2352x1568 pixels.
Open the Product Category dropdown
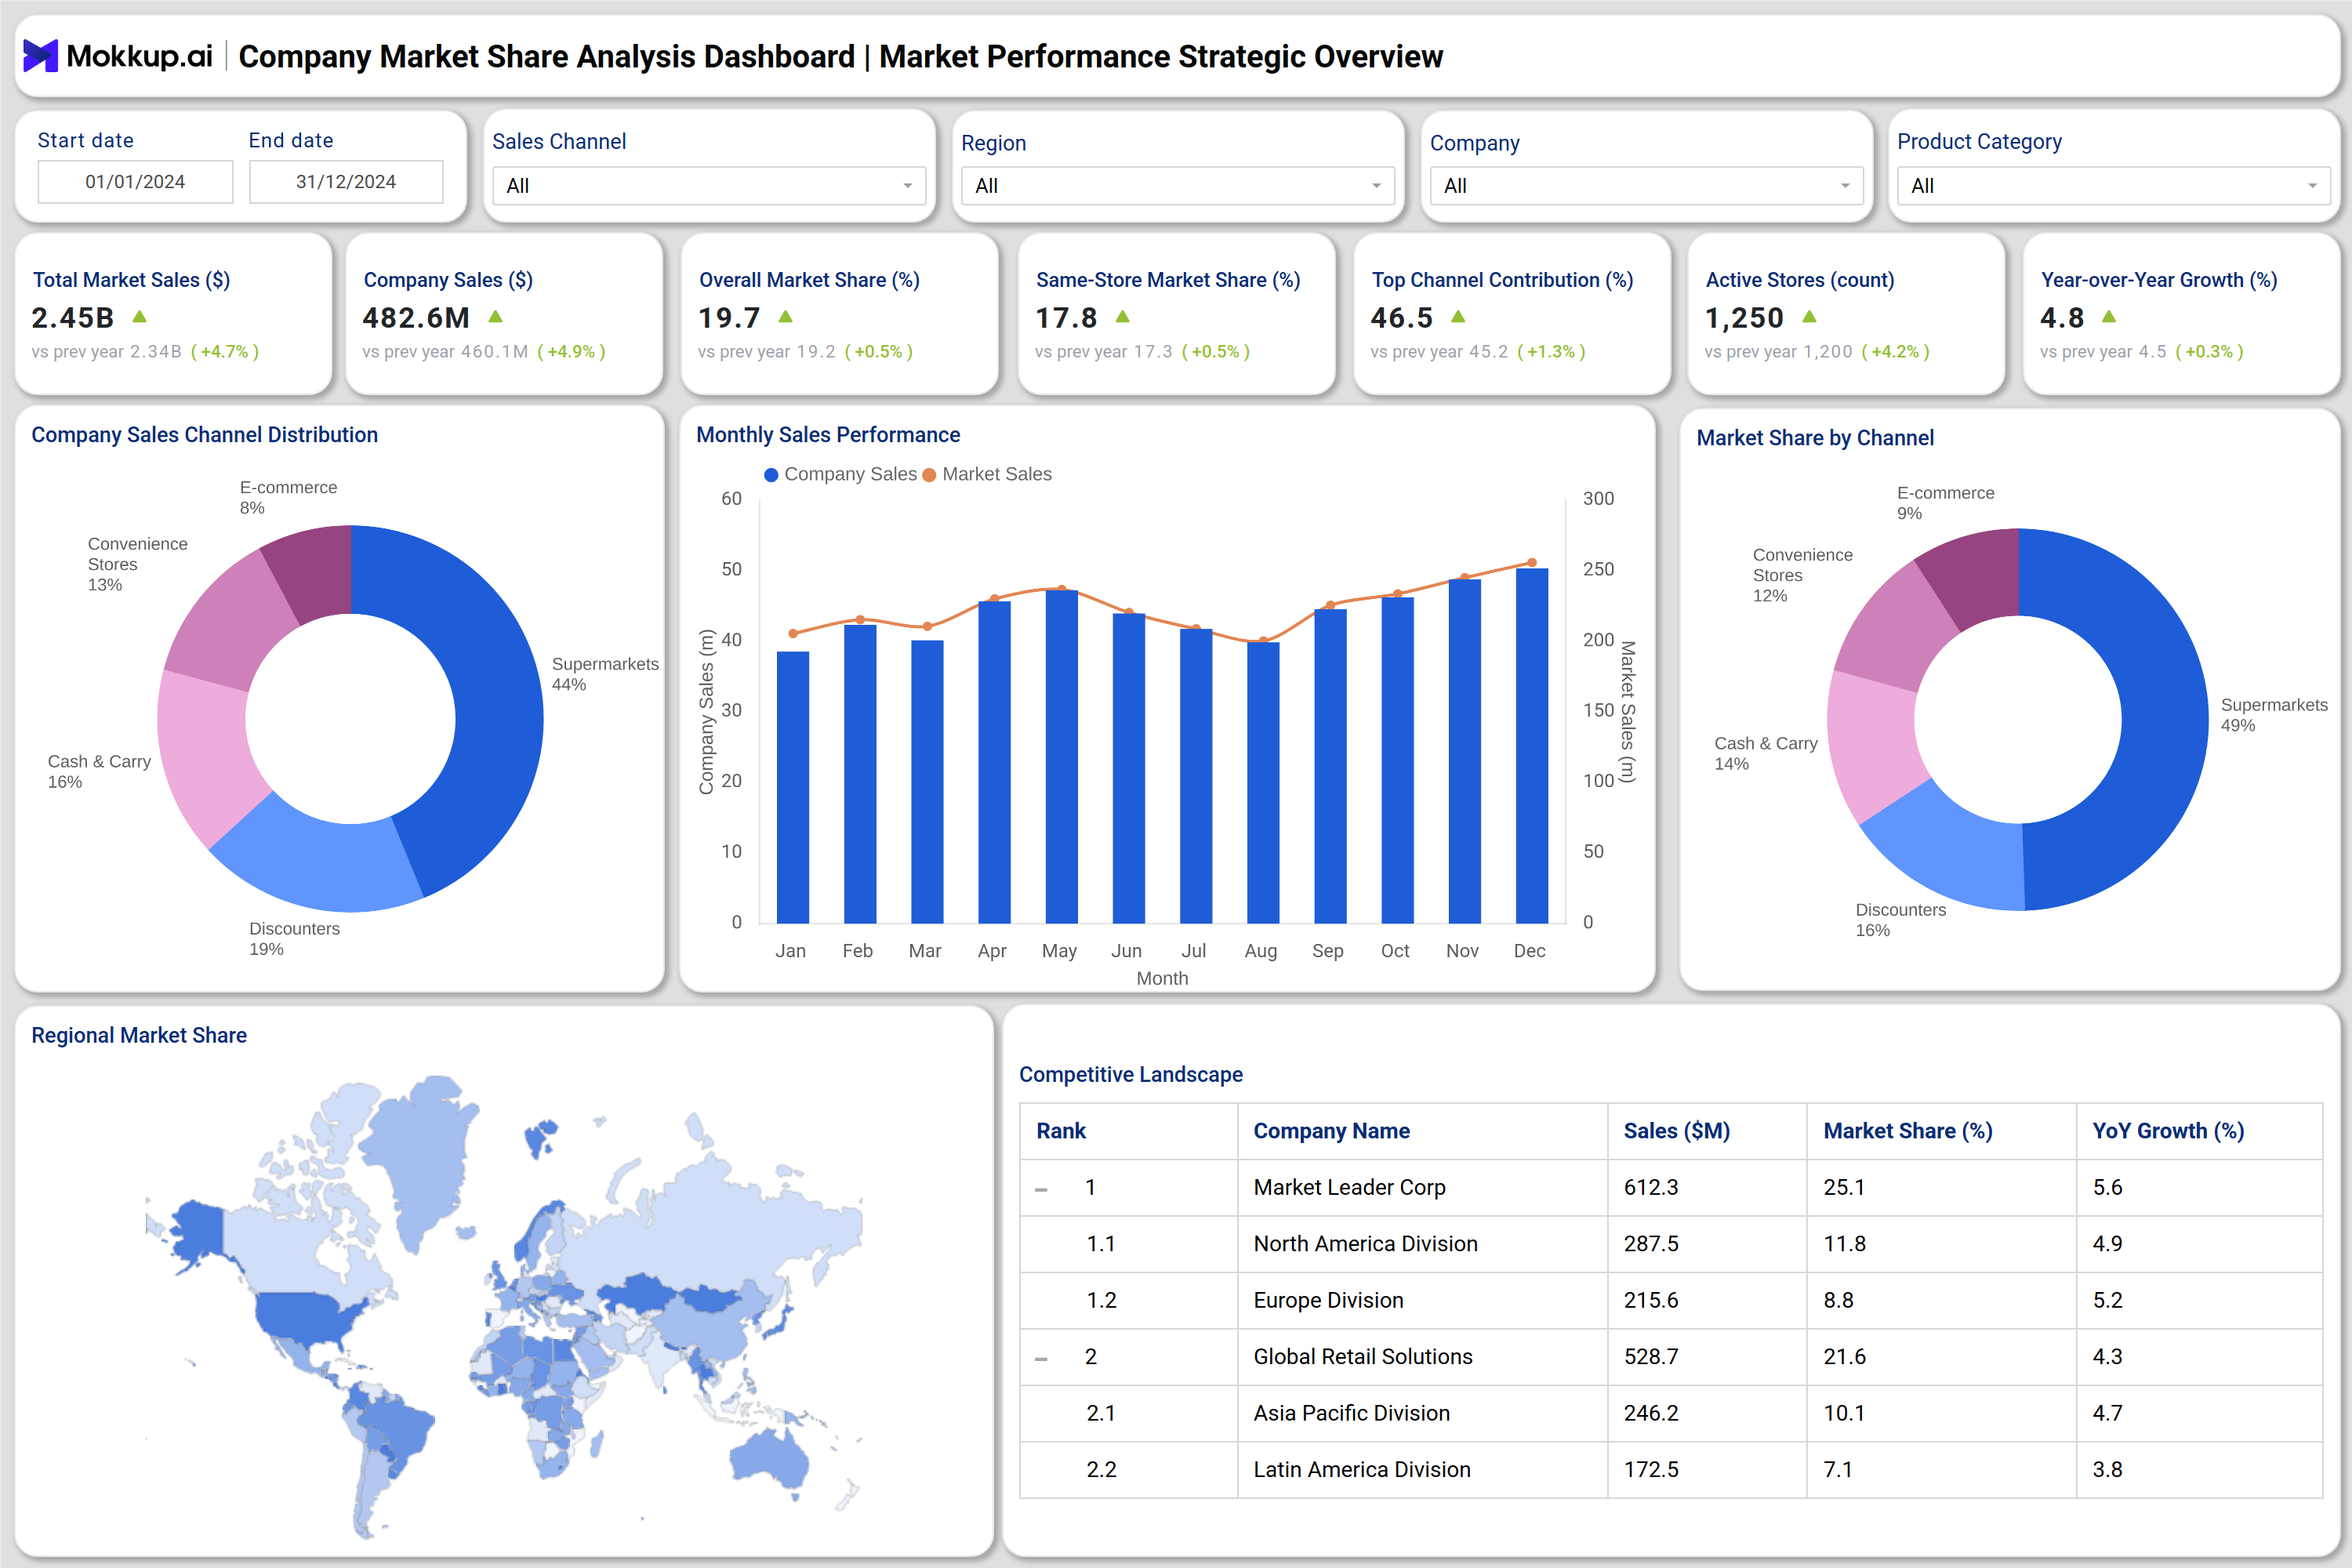[2113, 186]
